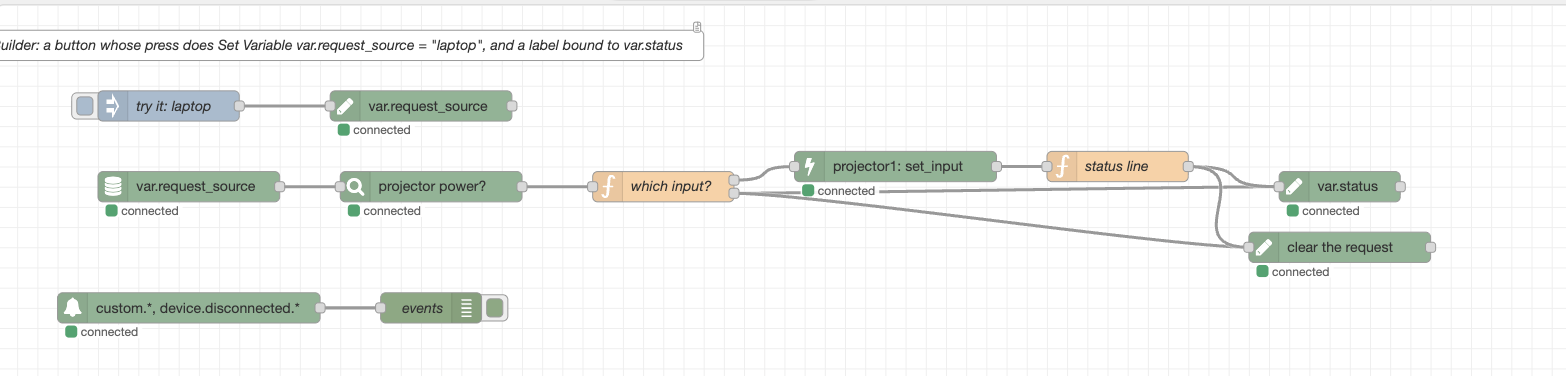The width and height of the screenshot is (1566, 376).
Task: Click the bell icon on custom.* events node
Action: [x=72, y=308]
